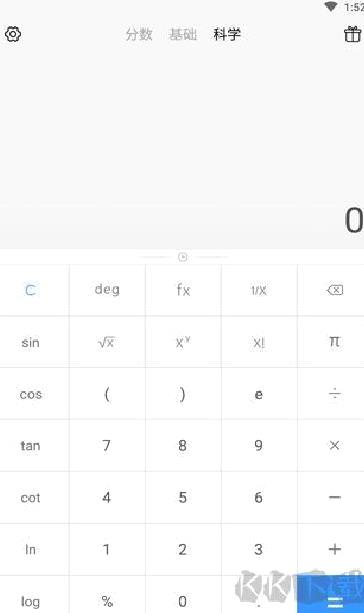Insert the pi constant
This screenshot has width=364, height=613.
334,342
